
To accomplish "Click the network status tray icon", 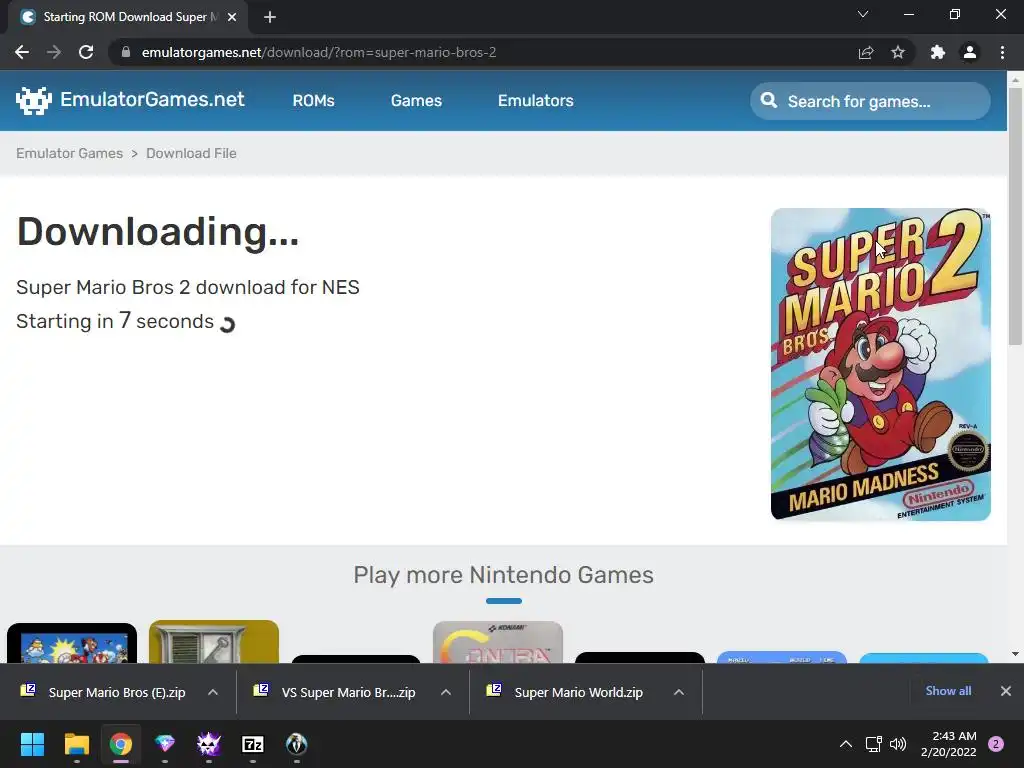I will click(x=873, y=744).
